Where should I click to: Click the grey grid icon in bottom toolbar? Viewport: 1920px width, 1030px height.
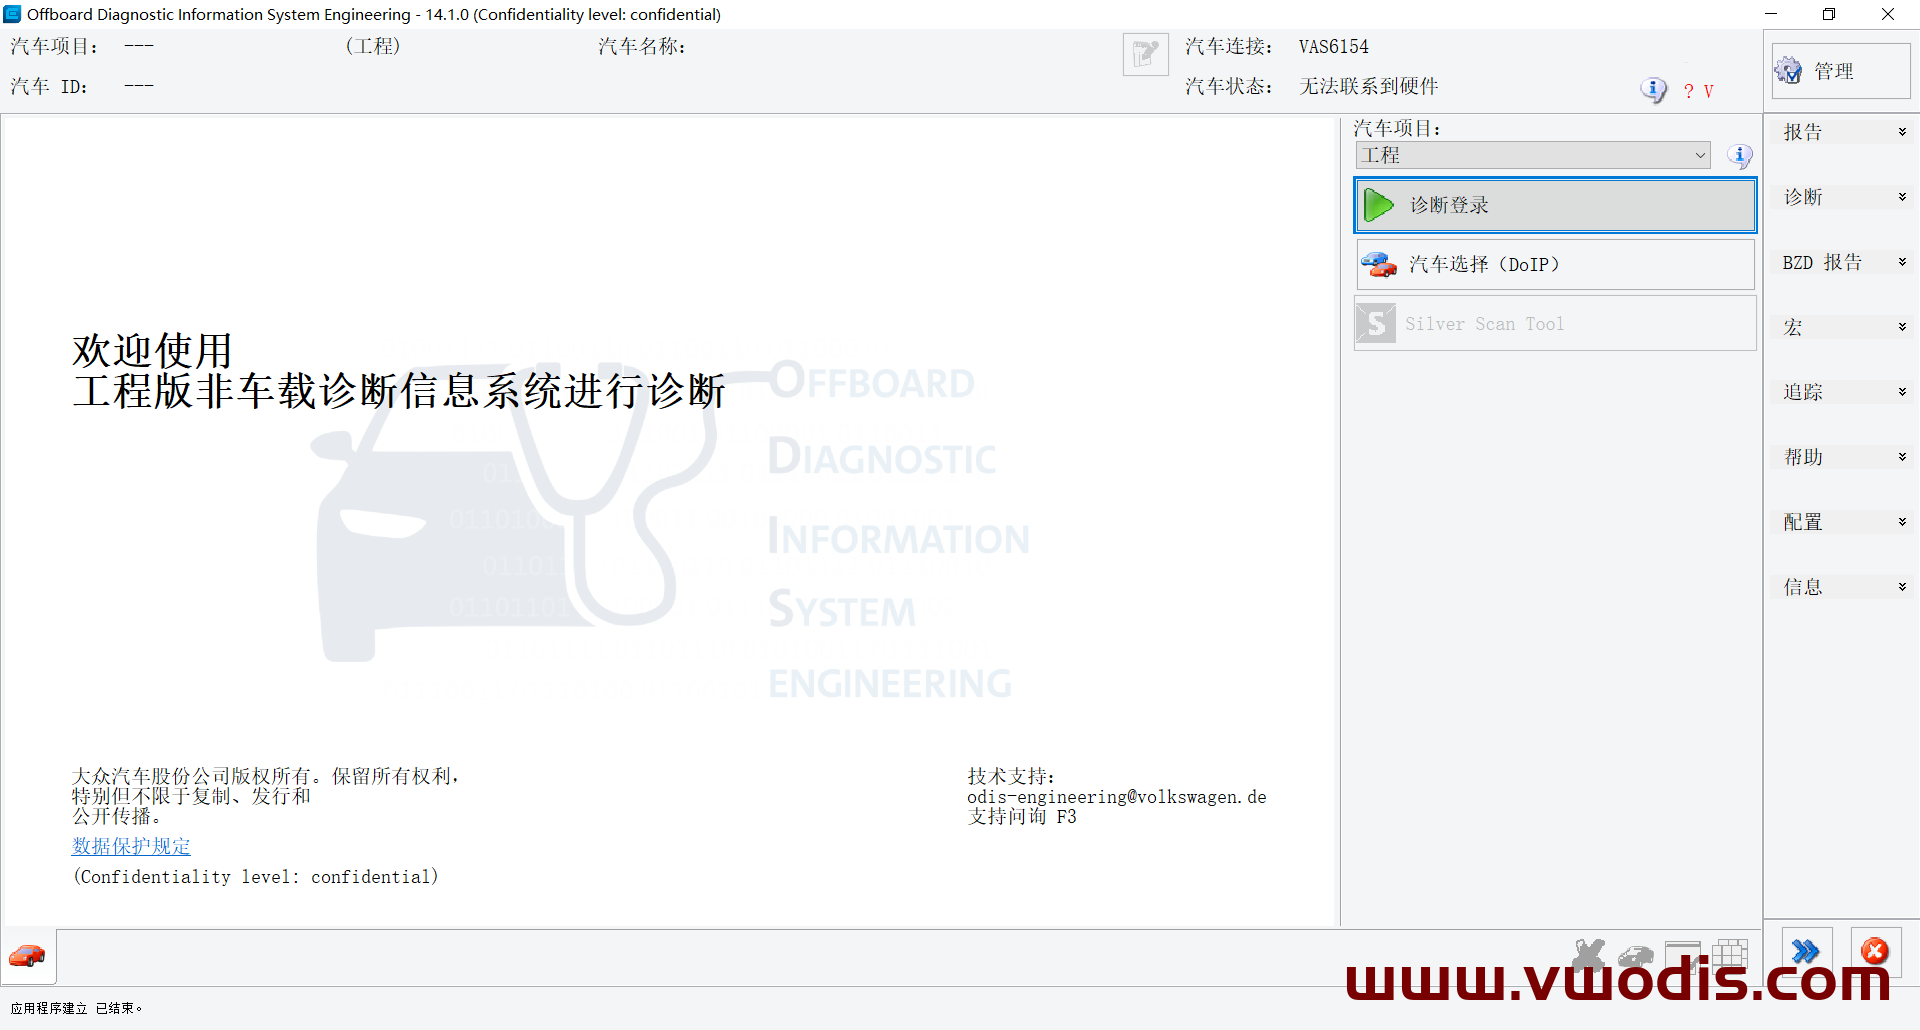pos(1729,954)
